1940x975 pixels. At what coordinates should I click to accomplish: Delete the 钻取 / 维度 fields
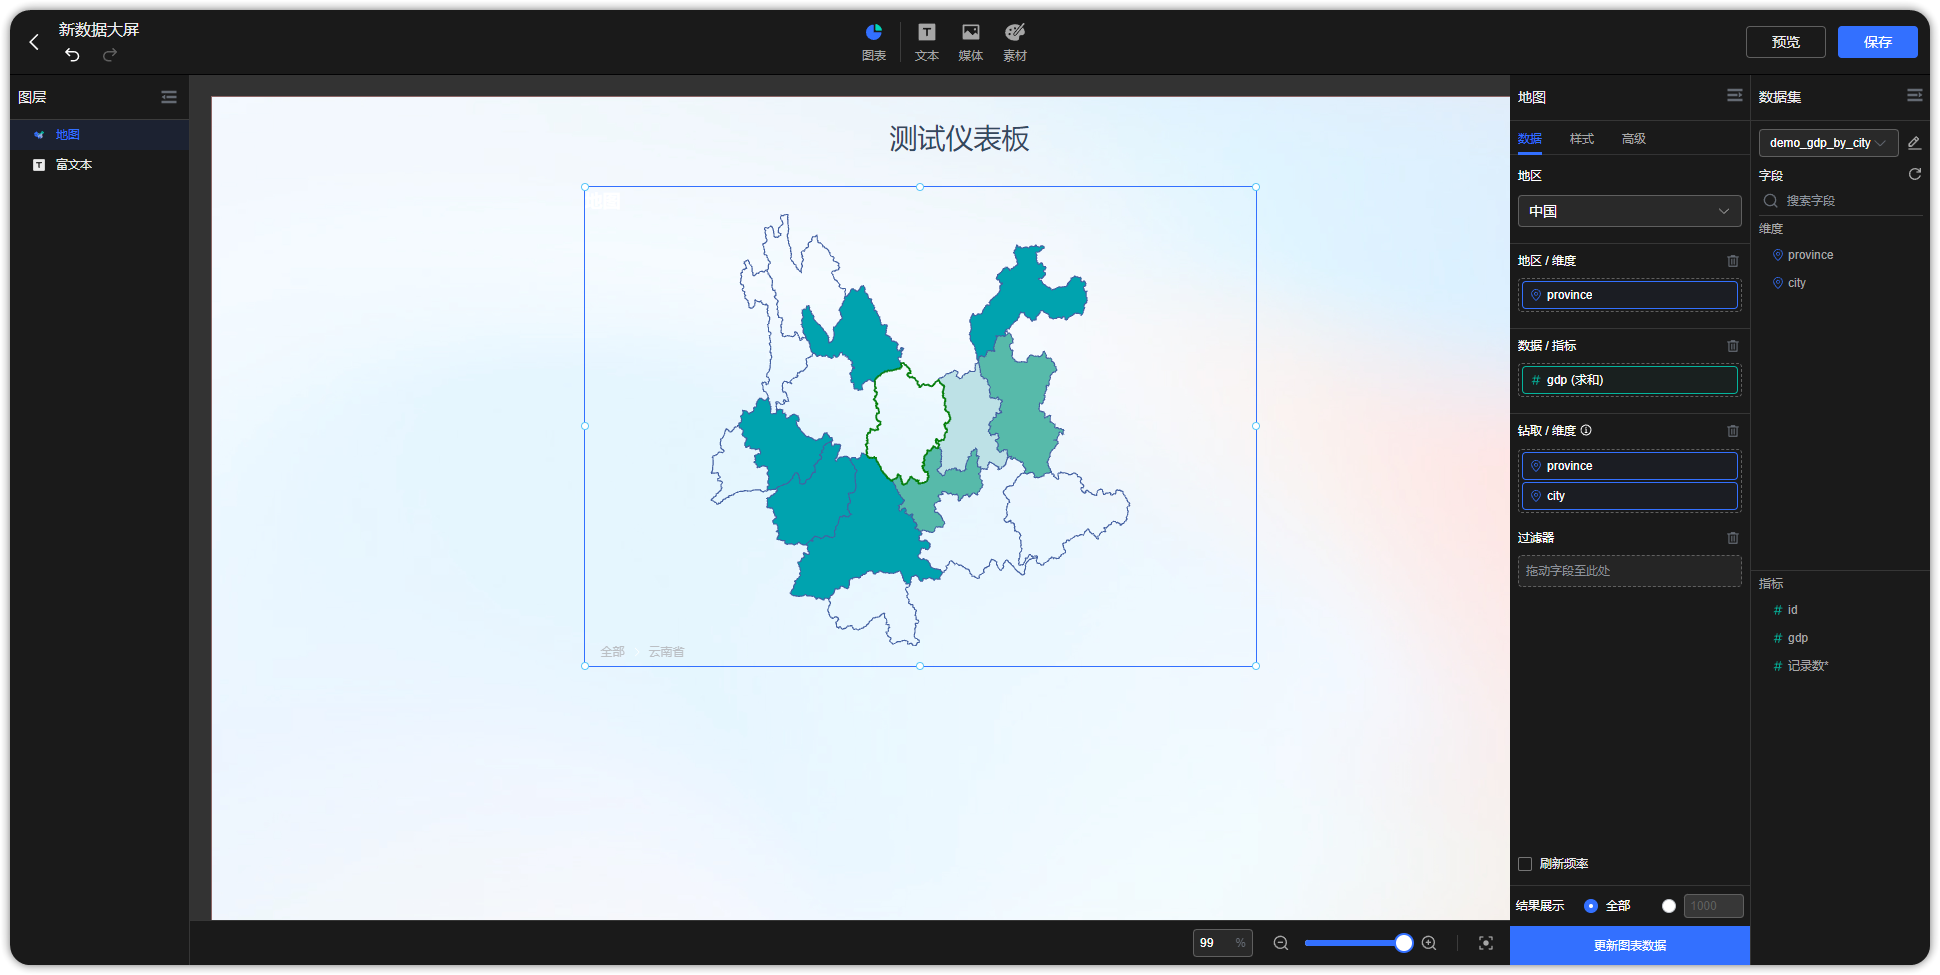pos(1733,431)
